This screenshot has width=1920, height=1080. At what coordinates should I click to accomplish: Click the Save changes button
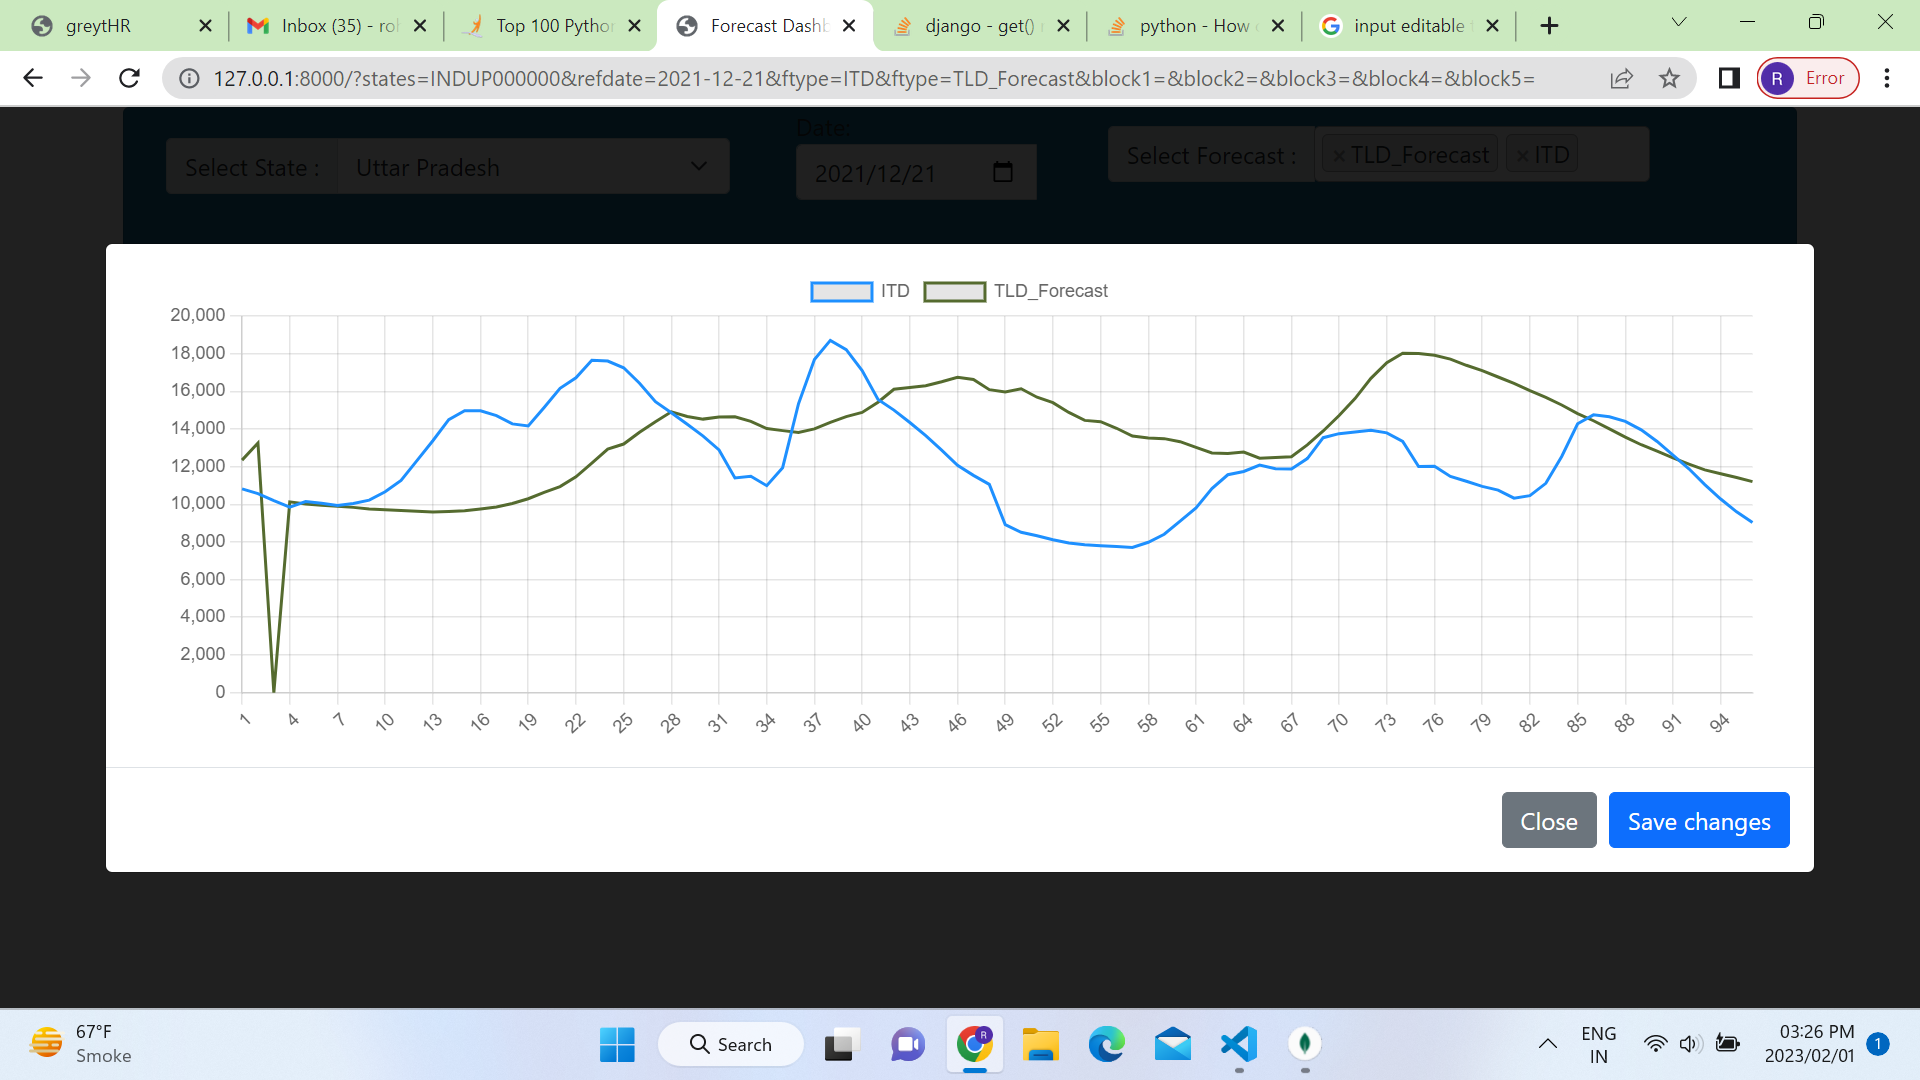[1698, 820]
